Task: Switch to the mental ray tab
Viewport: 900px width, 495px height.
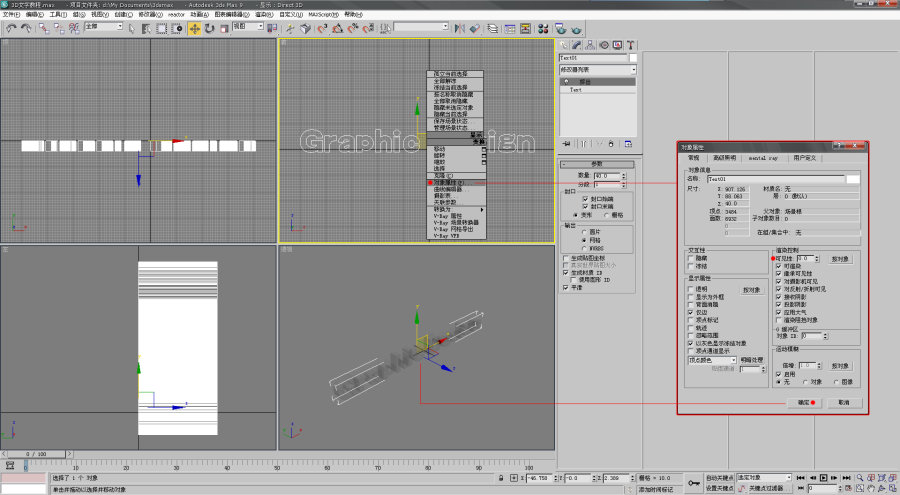Action: 761,158
